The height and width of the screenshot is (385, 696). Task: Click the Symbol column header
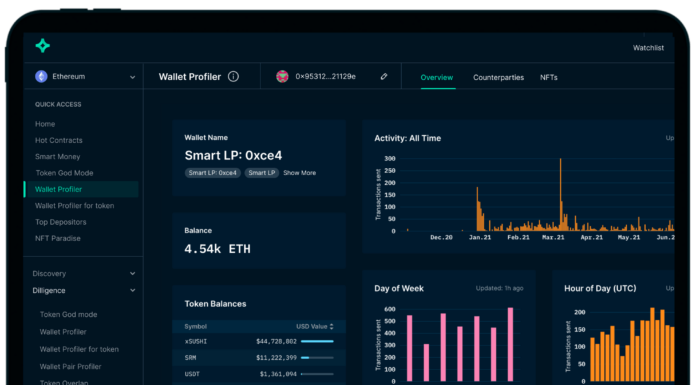pos(196,326)
